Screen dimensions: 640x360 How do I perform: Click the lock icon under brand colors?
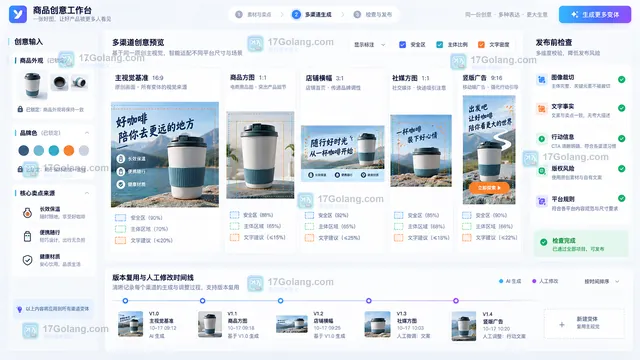click(20, 169)
